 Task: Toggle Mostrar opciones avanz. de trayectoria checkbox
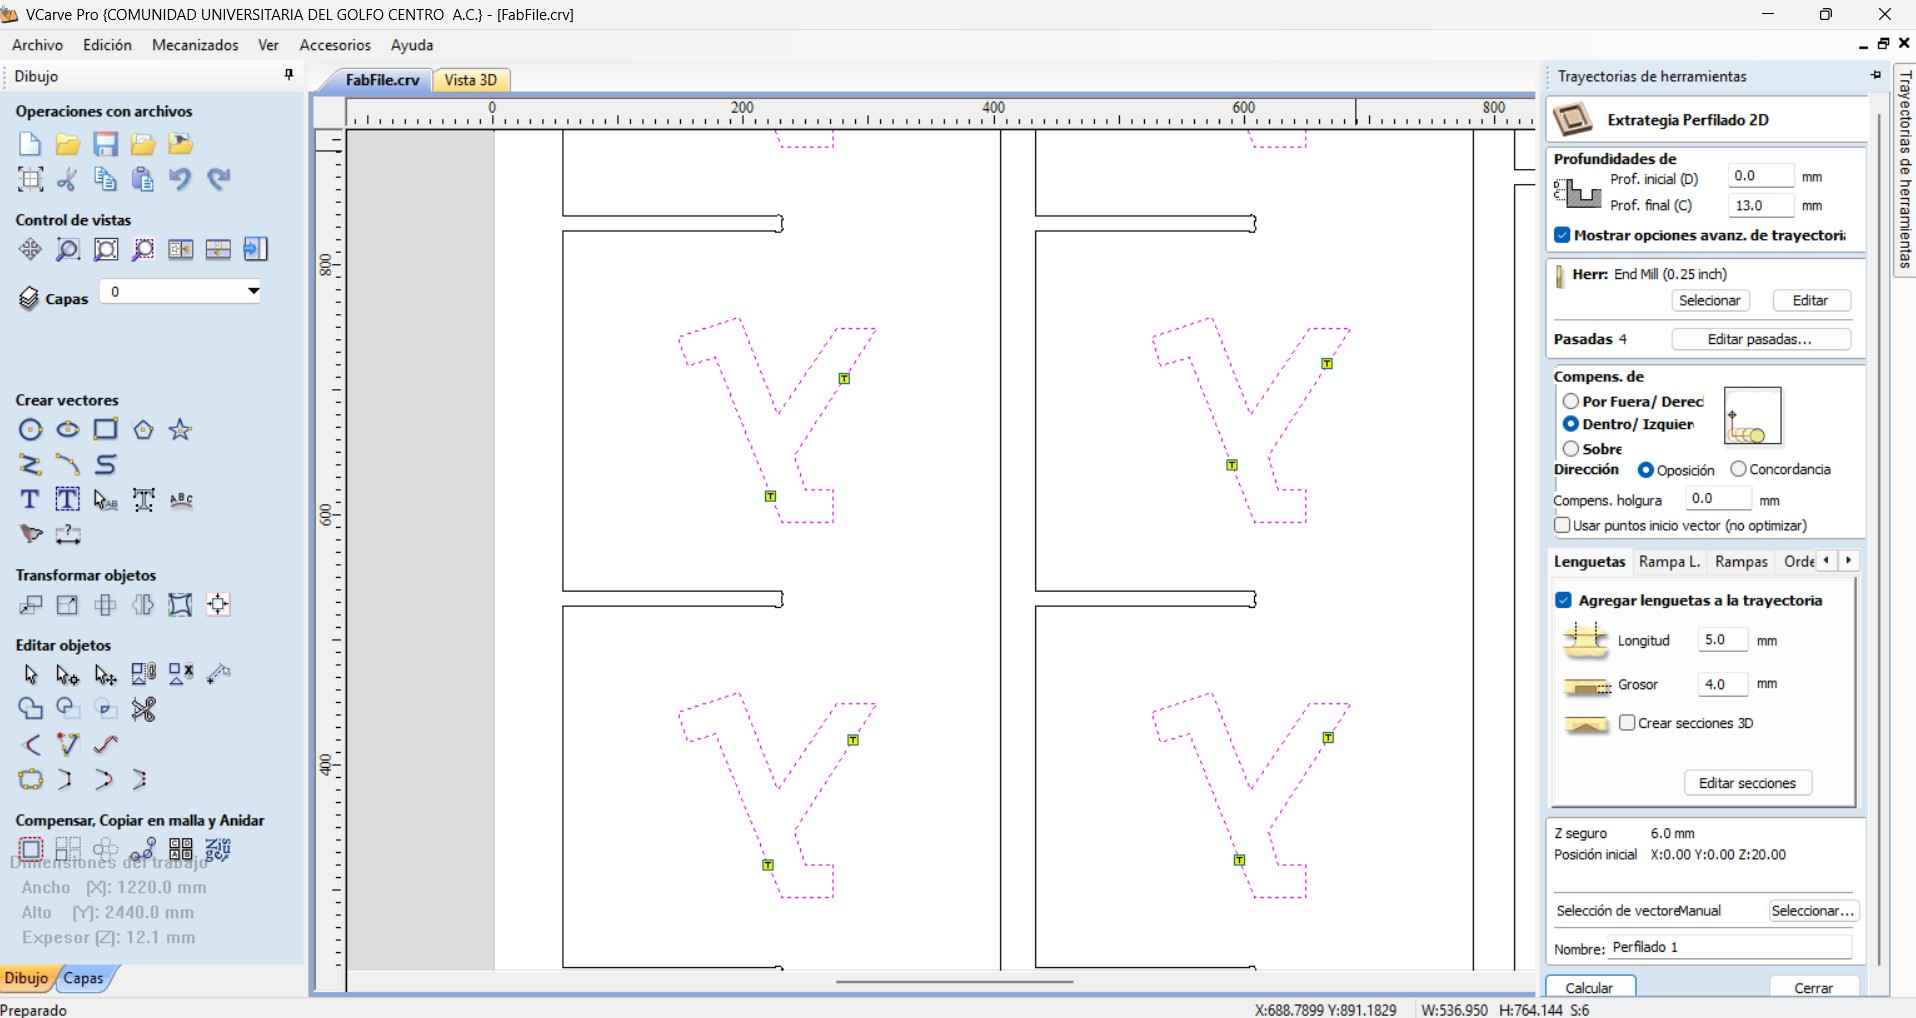1562,235
